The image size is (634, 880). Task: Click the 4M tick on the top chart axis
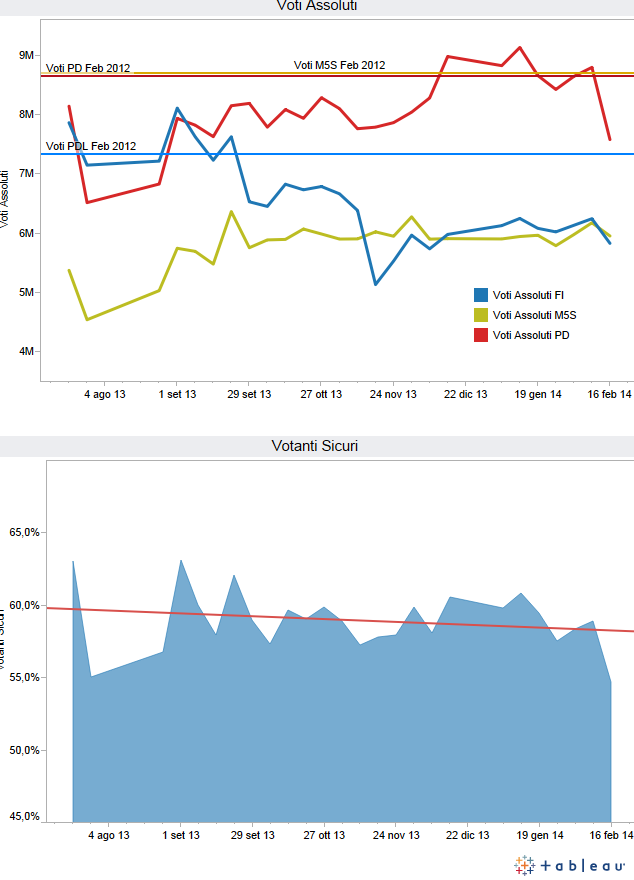[26, 352]
